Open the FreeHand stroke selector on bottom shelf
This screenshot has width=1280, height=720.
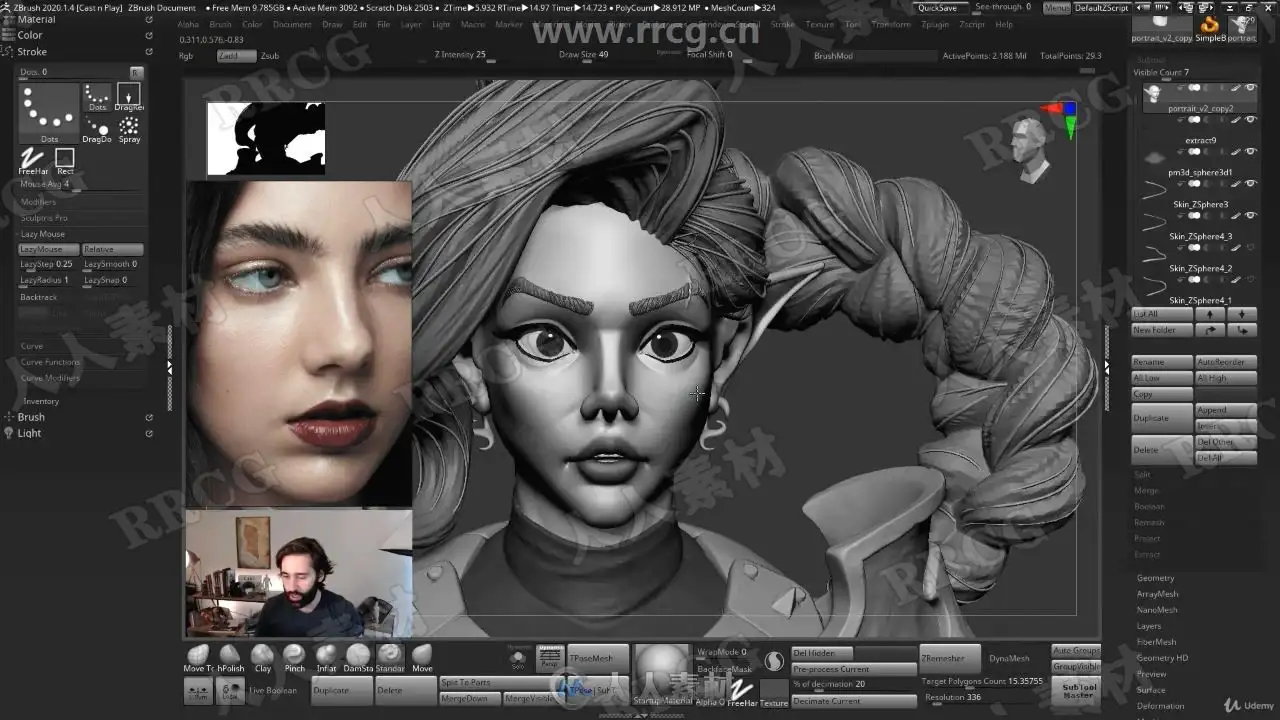pyautogui.click(x=742, y=692)
